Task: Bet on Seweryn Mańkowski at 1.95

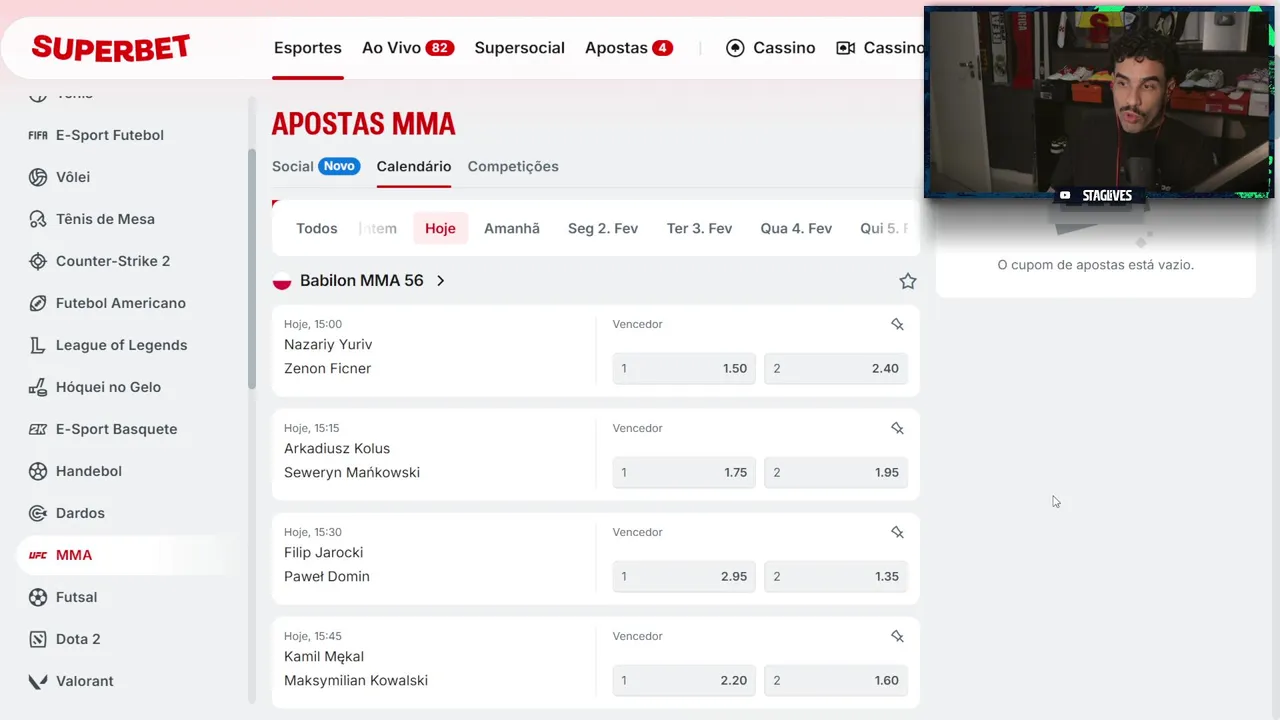Action: pos(836,472)
